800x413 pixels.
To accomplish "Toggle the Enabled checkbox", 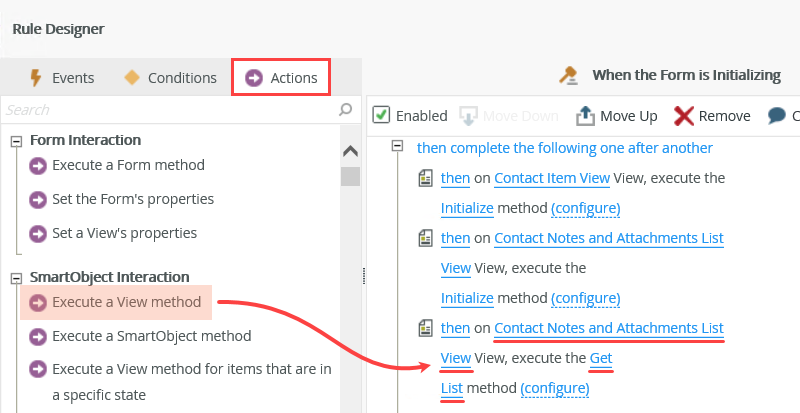I will coord(381,115).
